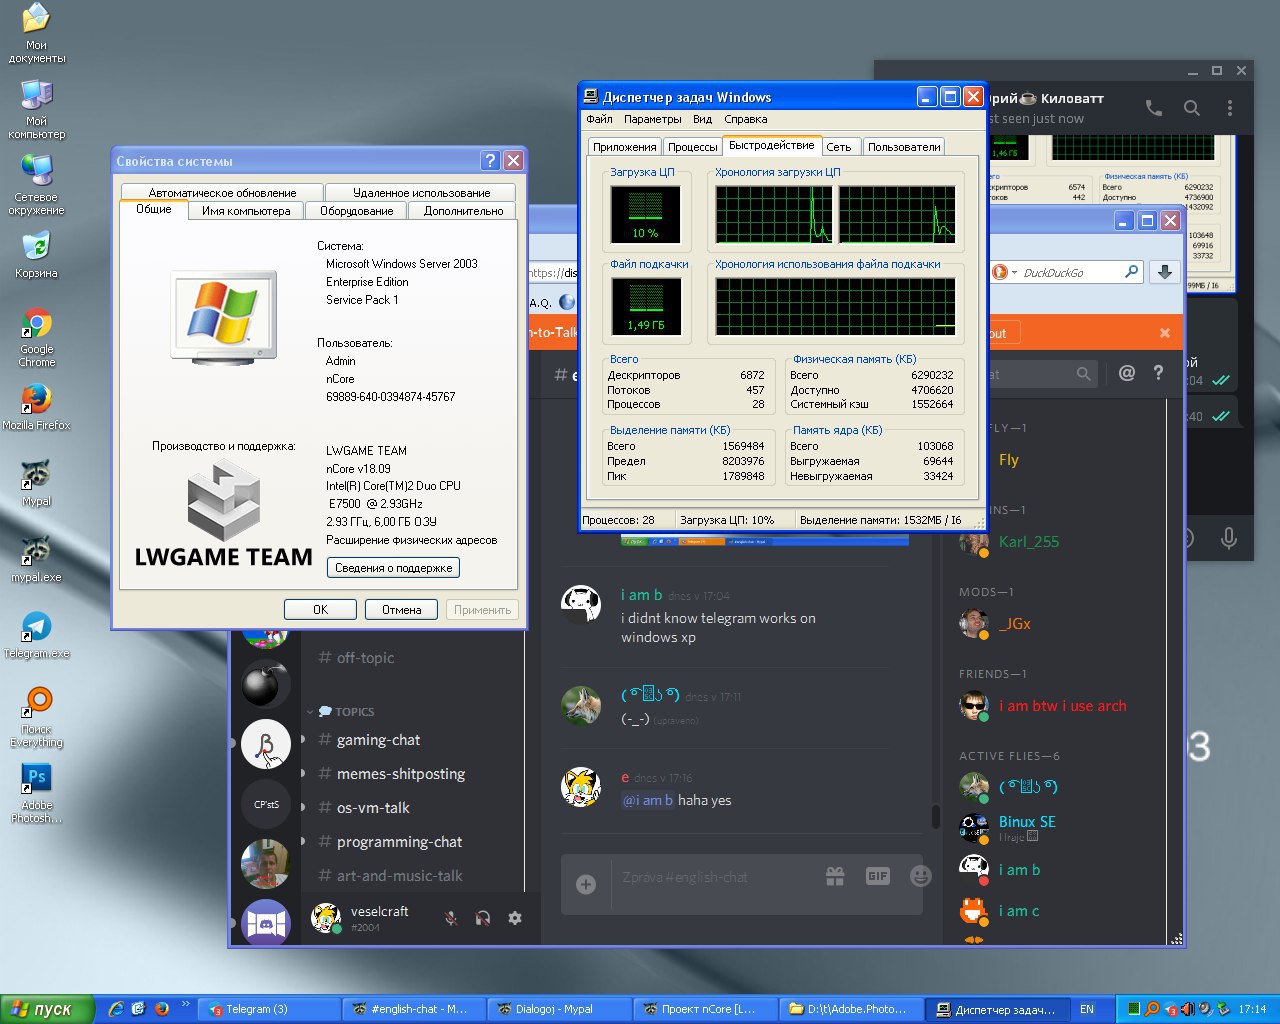This screenshot has height=1024, width=1280.
Task: Launch Google Chrome from the desktop
Action: (x=36, y=338)
